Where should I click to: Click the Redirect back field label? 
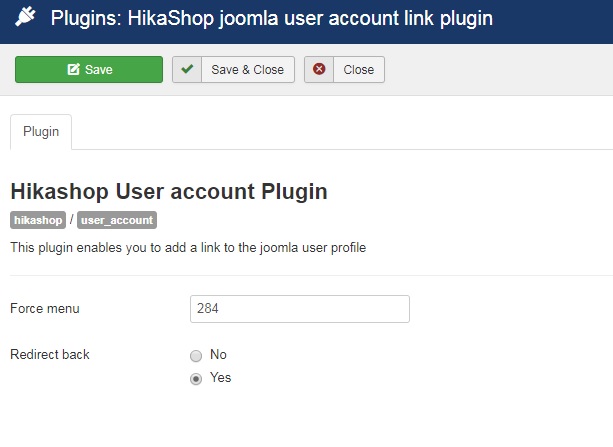pos(50,355)
